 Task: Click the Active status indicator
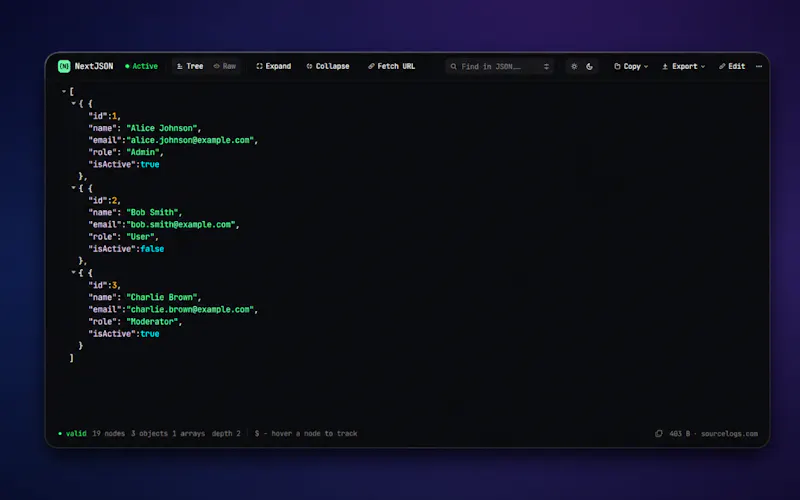point(141,66)
